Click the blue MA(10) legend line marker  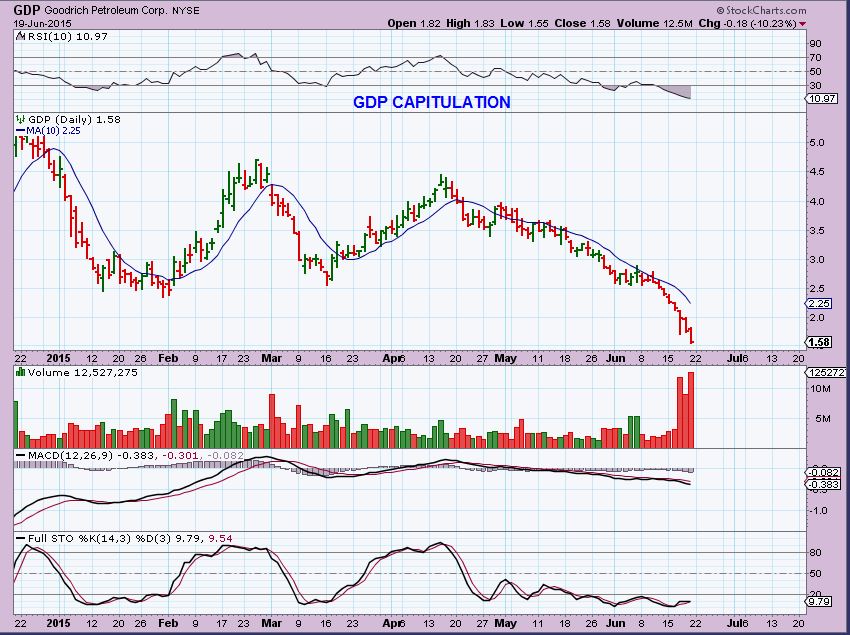(x=20, y=131)
